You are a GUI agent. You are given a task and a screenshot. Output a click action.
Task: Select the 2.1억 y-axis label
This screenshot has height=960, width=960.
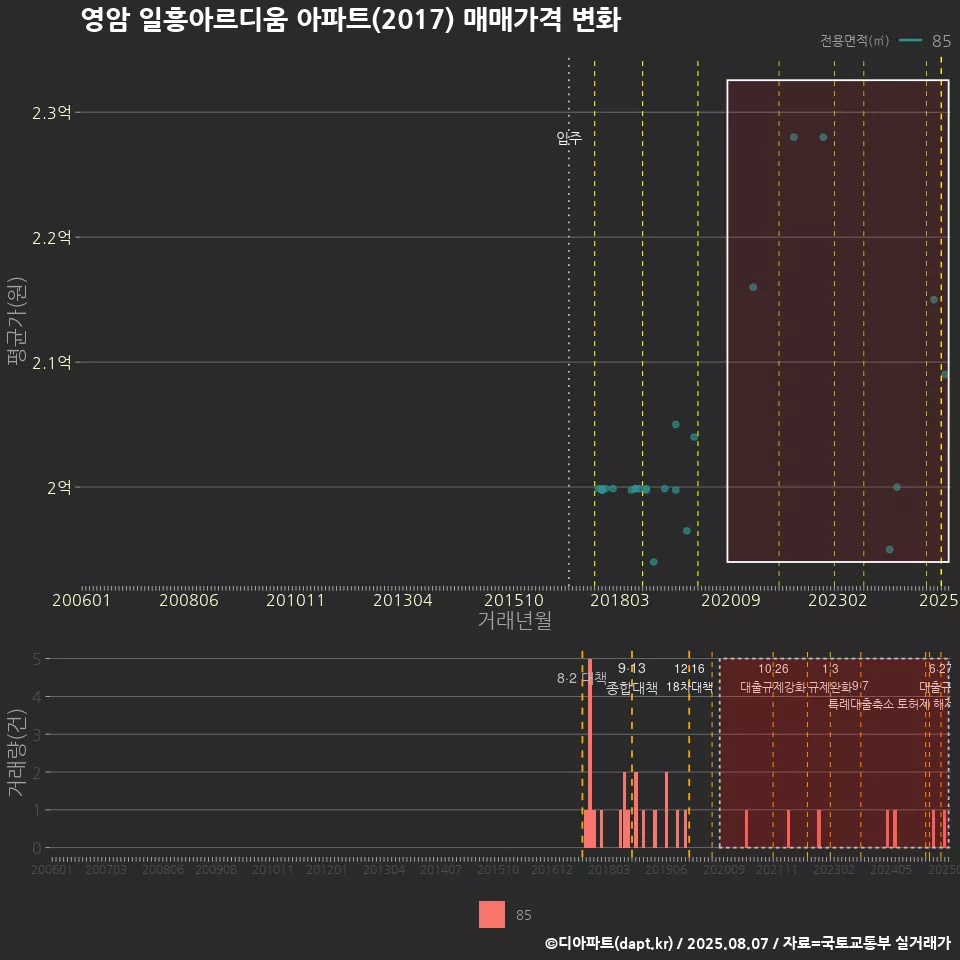[x=51, y=362]
